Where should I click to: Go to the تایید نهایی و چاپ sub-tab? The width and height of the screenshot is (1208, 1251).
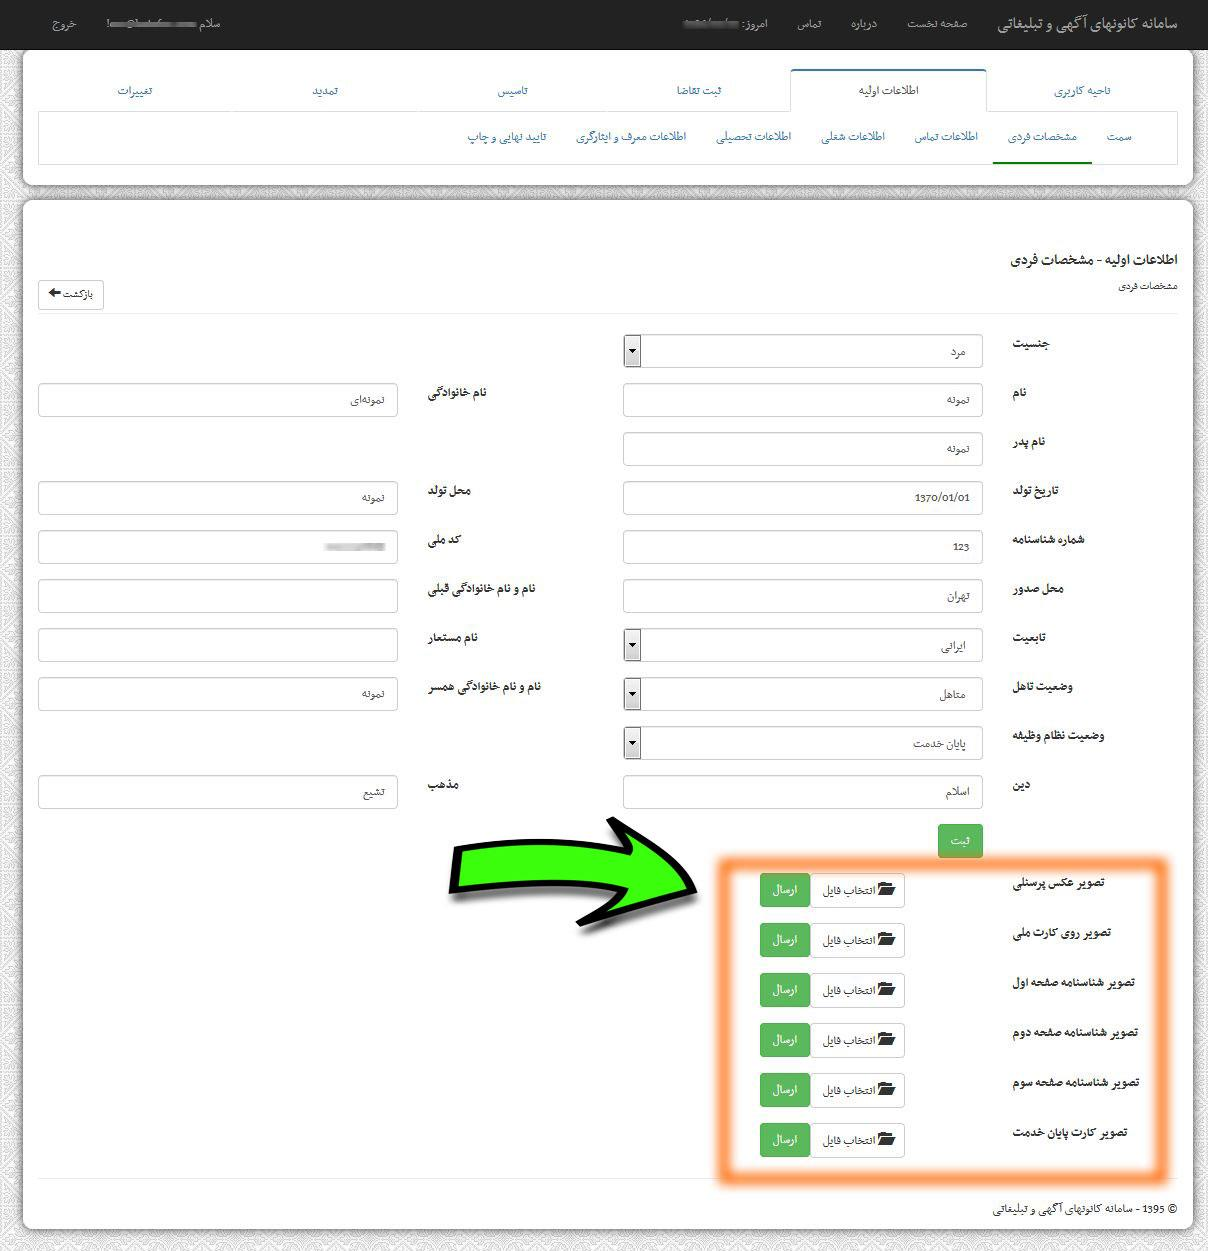[x=507, y=137]
